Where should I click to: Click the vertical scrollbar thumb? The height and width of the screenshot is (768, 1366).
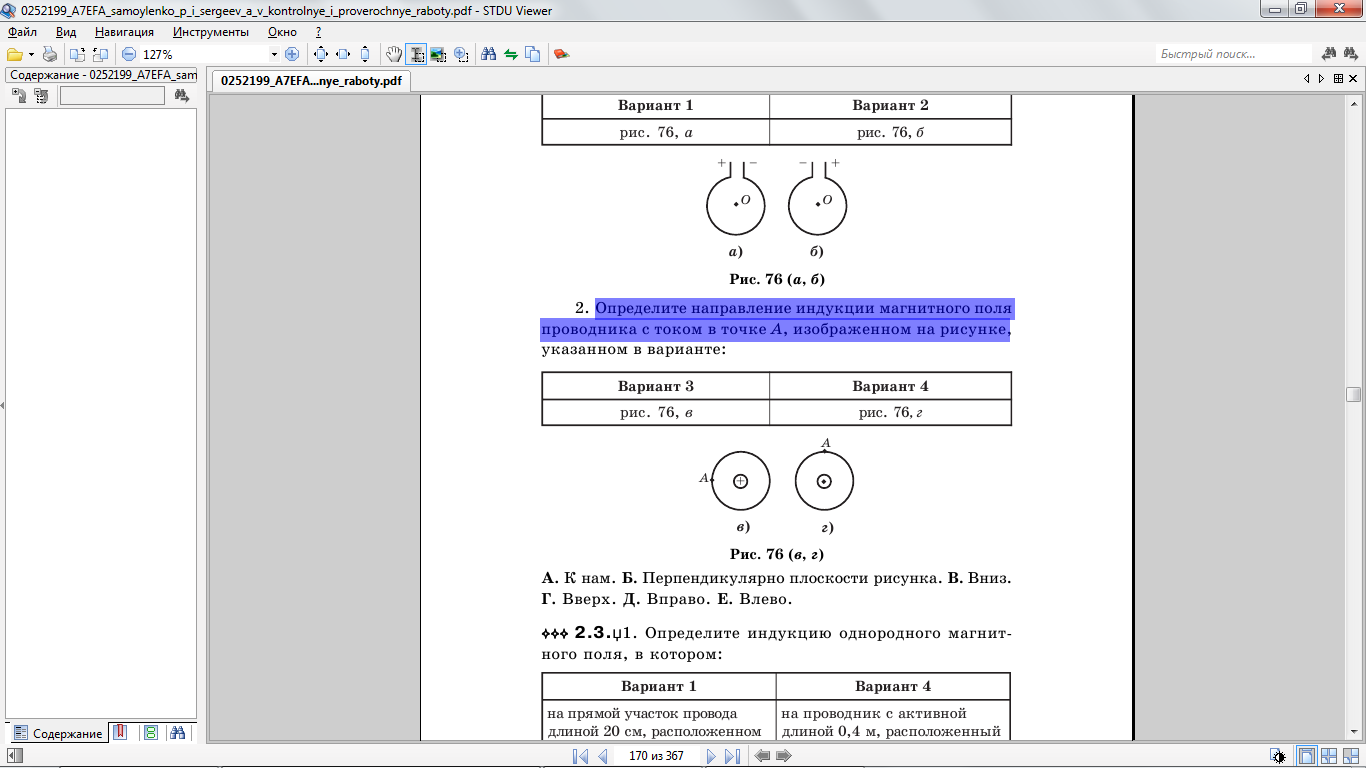[x=1353, y=394]
